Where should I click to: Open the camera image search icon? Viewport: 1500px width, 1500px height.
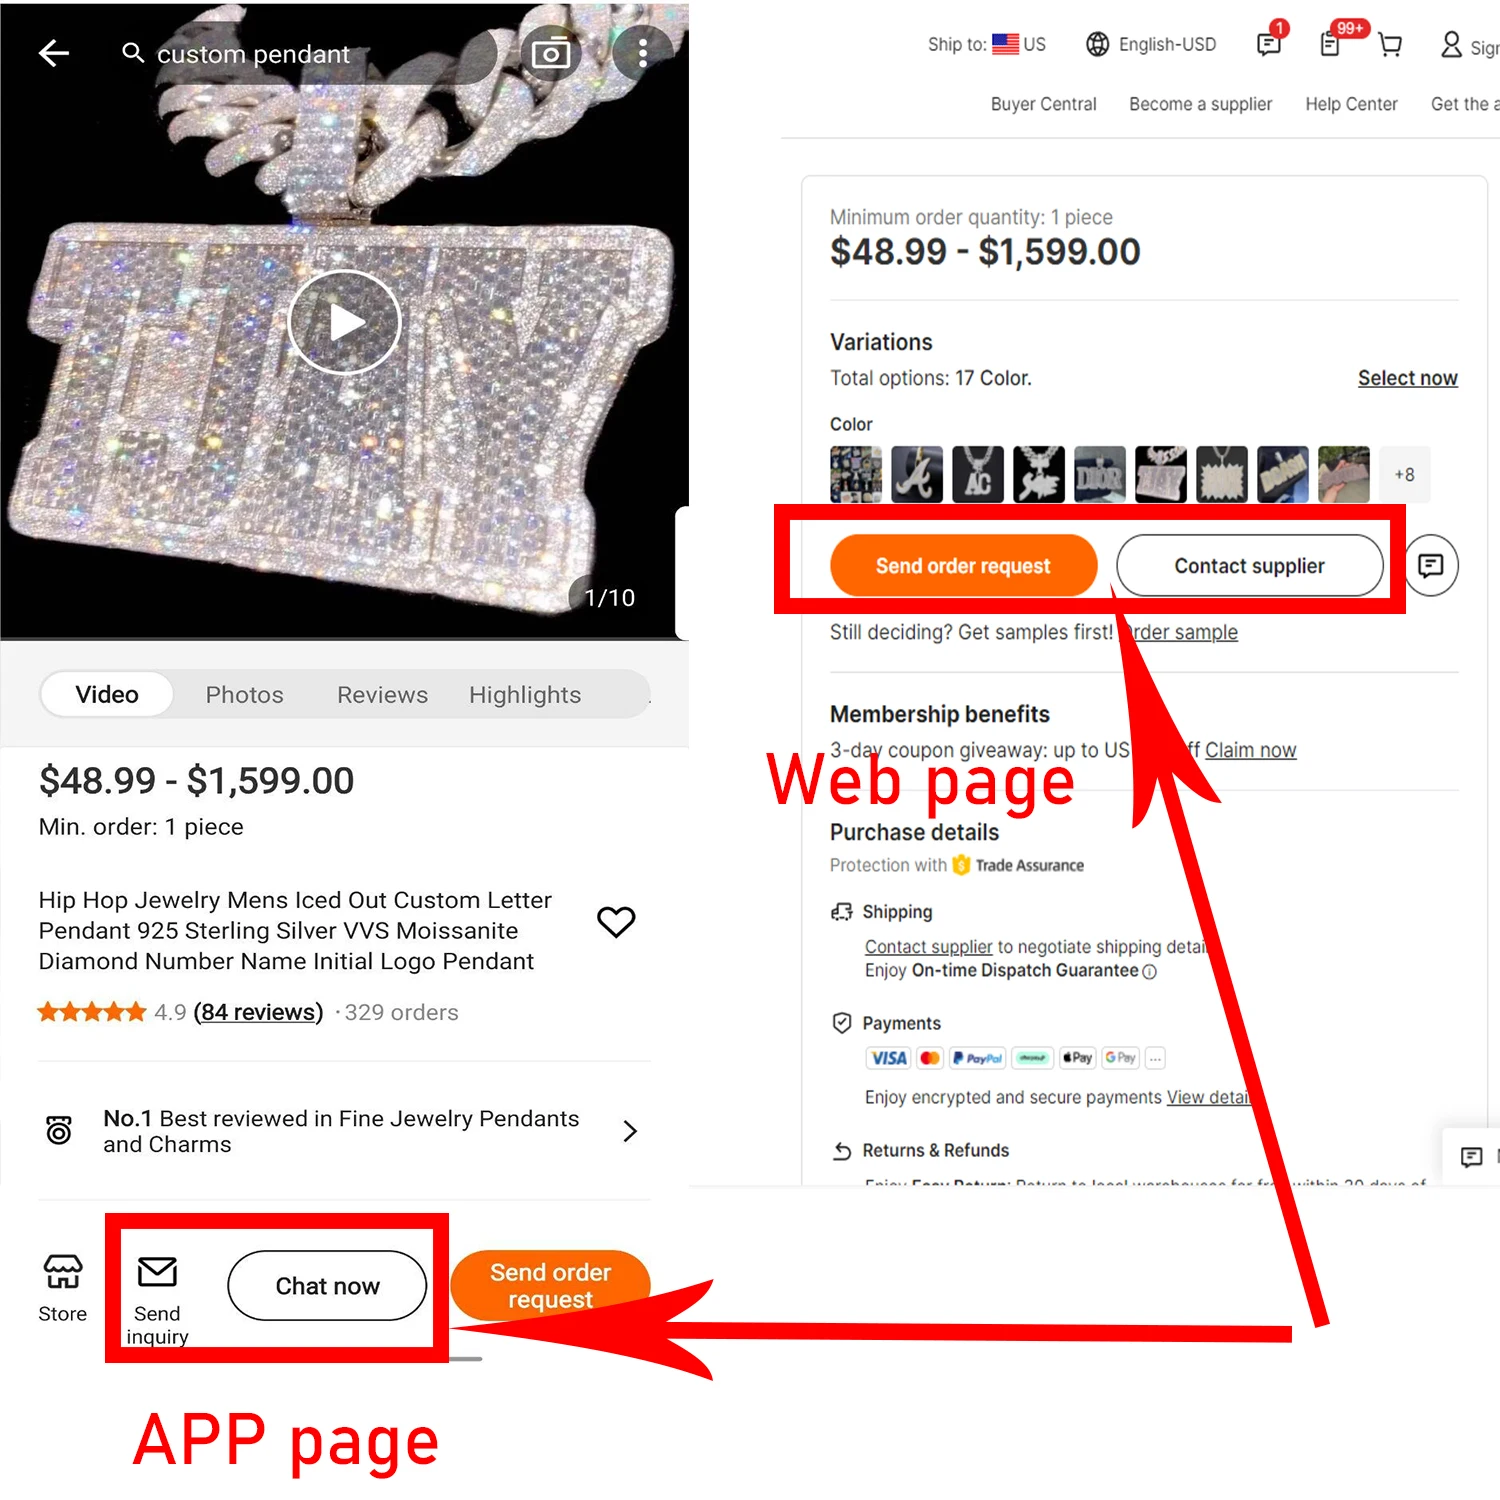pyautogui.click(x=550, y=54)
